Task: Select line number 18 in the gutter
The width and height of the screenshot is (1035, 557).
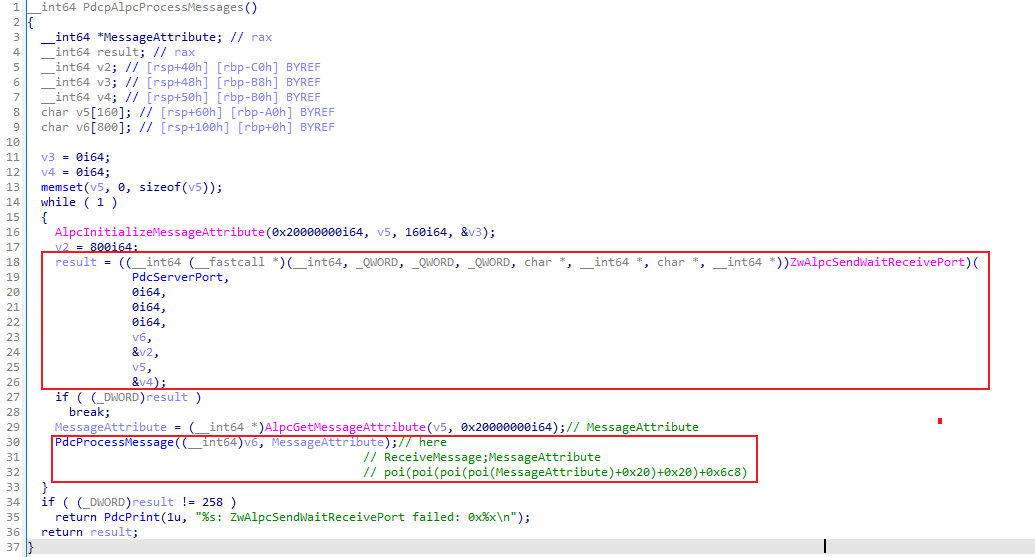Action: 13,262
